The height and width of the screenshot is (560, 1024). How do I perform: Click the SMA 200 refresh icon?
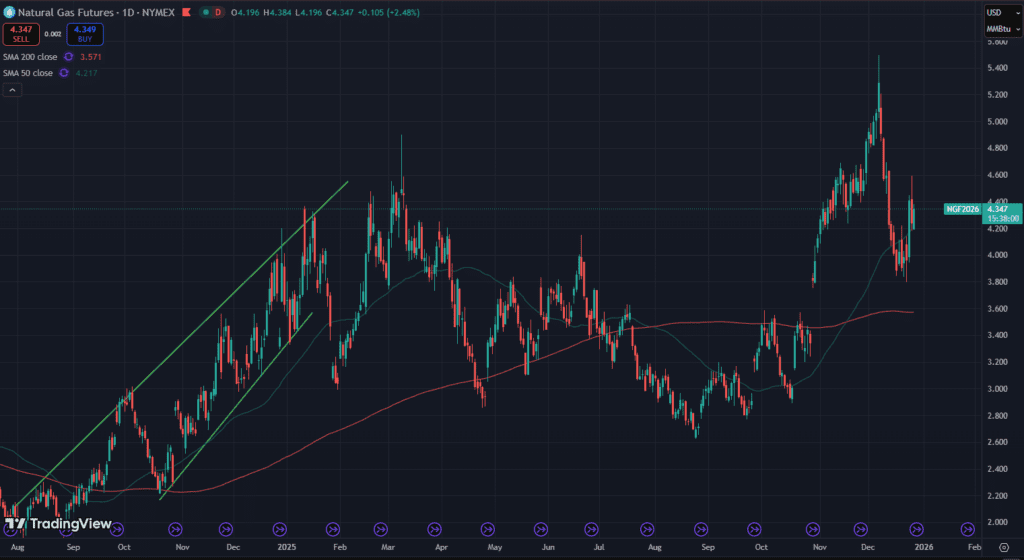click(x=68, y=57)
